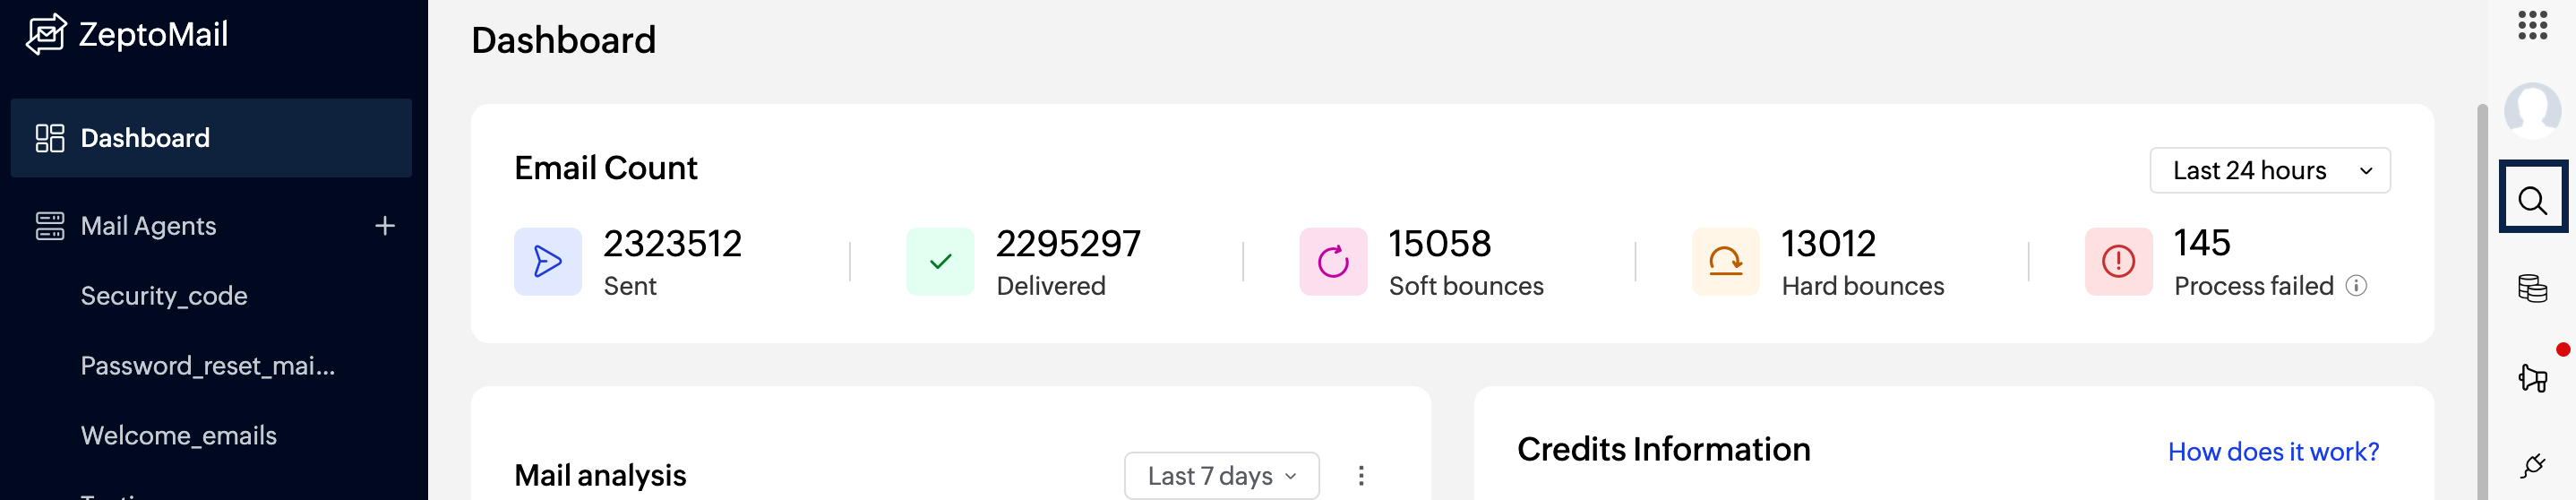The width and height of the screenshot is (2576, 500).
Task: Open the apps grid launcher
Action: click(2532, 25)
